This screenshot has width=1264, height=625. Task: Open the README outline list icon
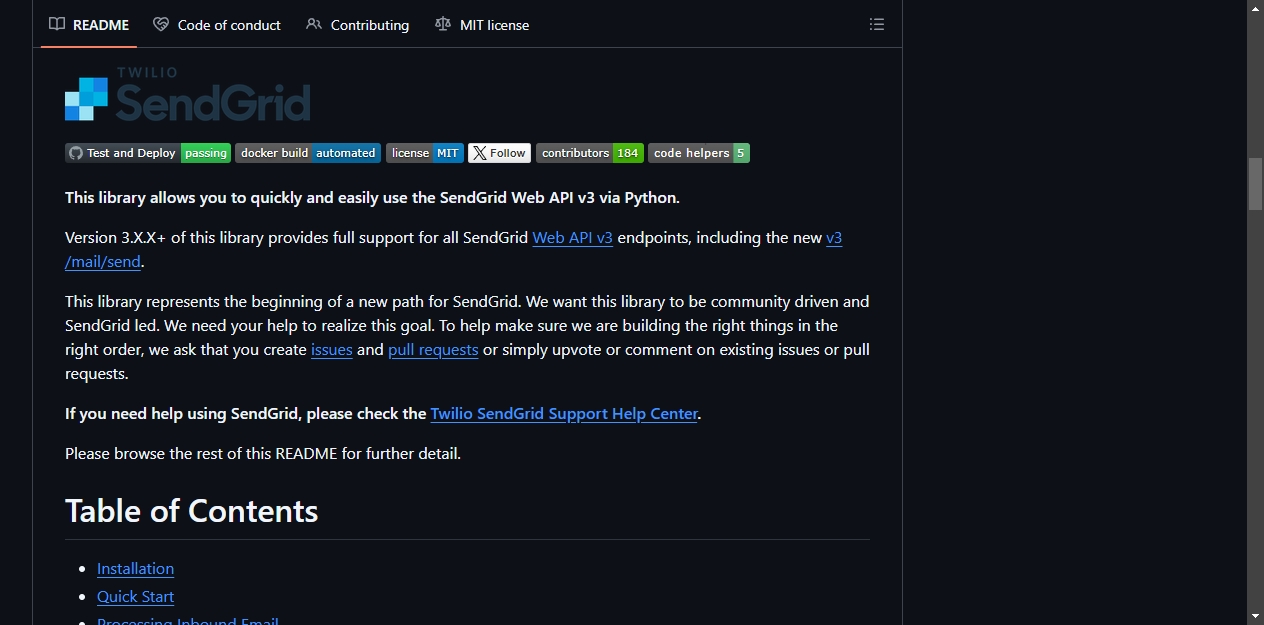(x=877, y=25)
